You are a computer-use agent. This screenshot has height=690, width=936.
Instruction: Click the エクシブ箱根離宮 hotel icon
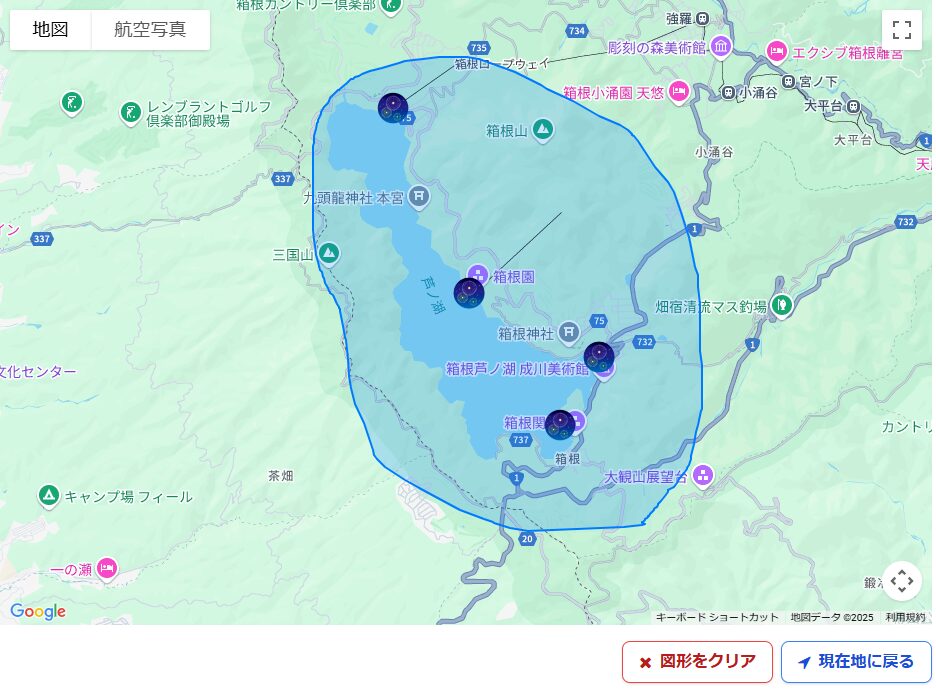(777, 51)
